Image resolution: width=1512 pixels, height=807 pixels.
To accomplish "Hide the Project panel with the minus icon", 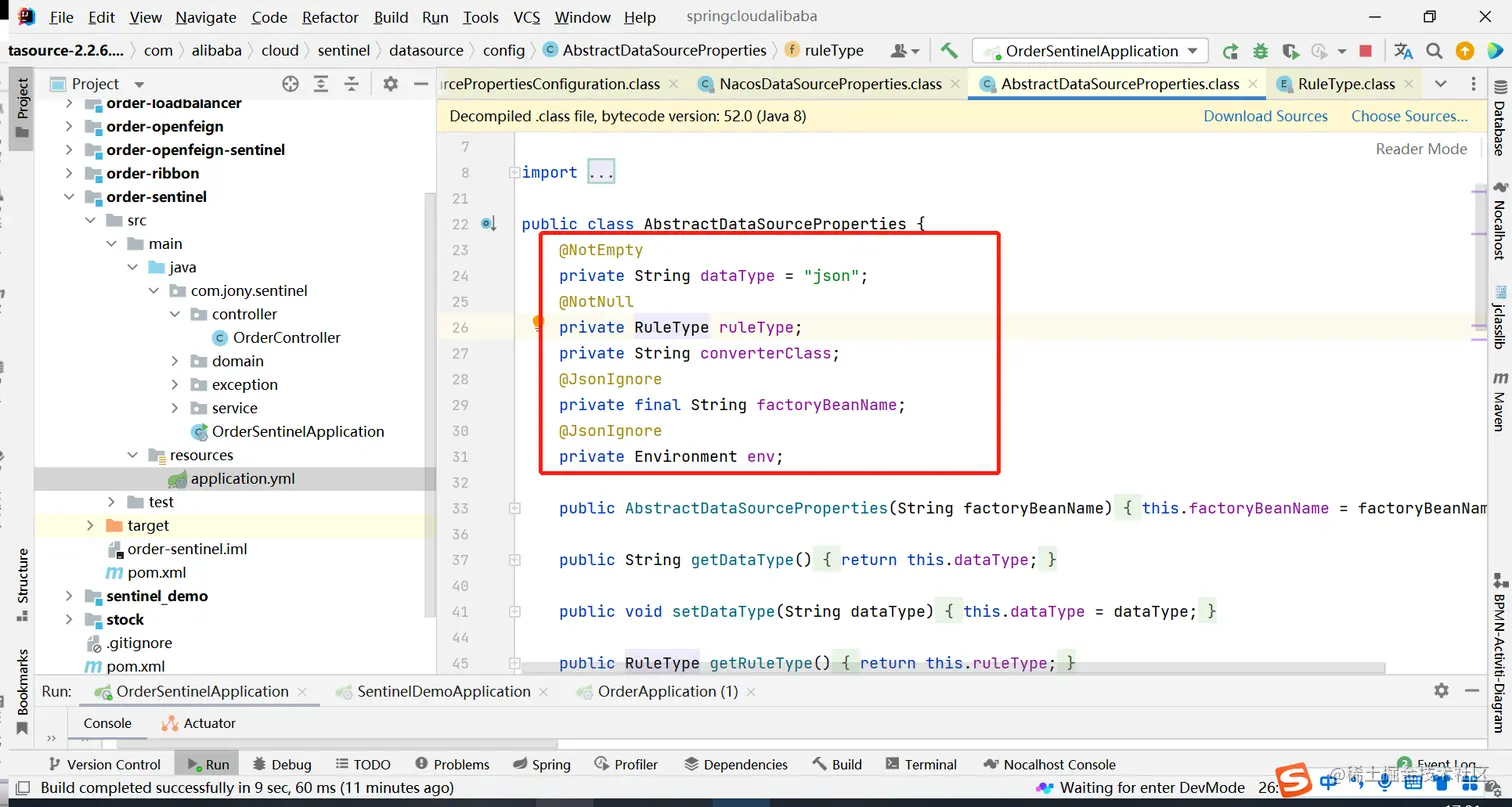I will click(x=419, y=84).
